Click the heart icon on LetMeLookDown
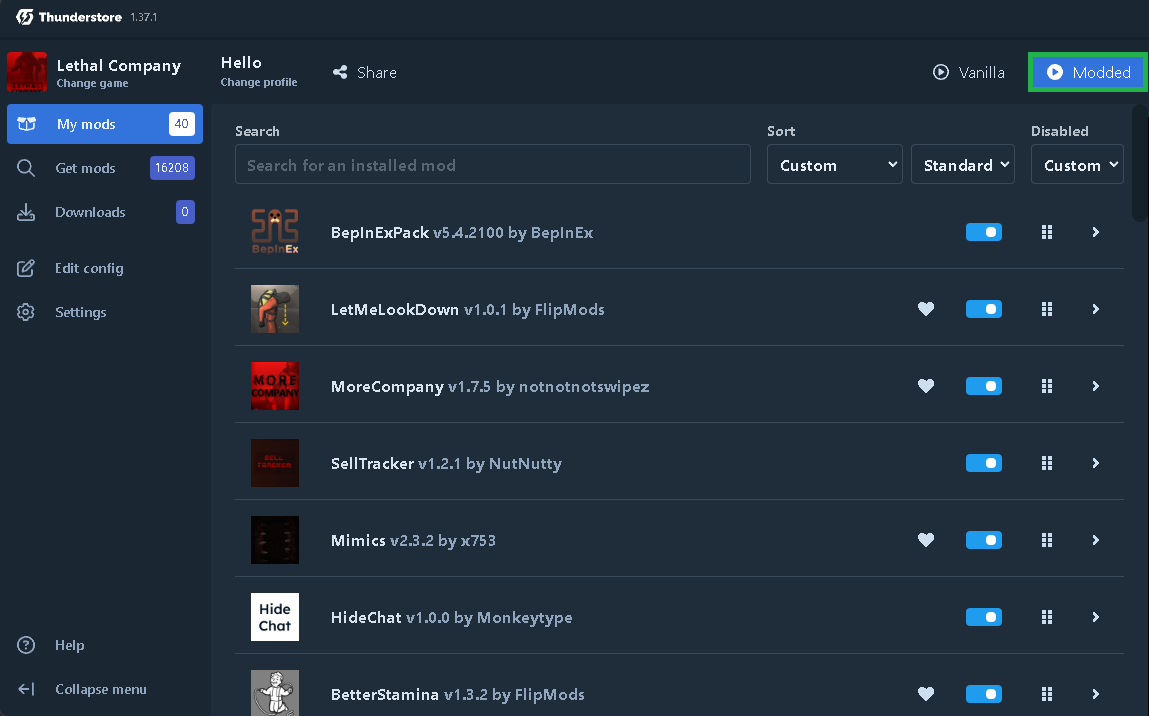1149x716 pixels. point(926,309)
